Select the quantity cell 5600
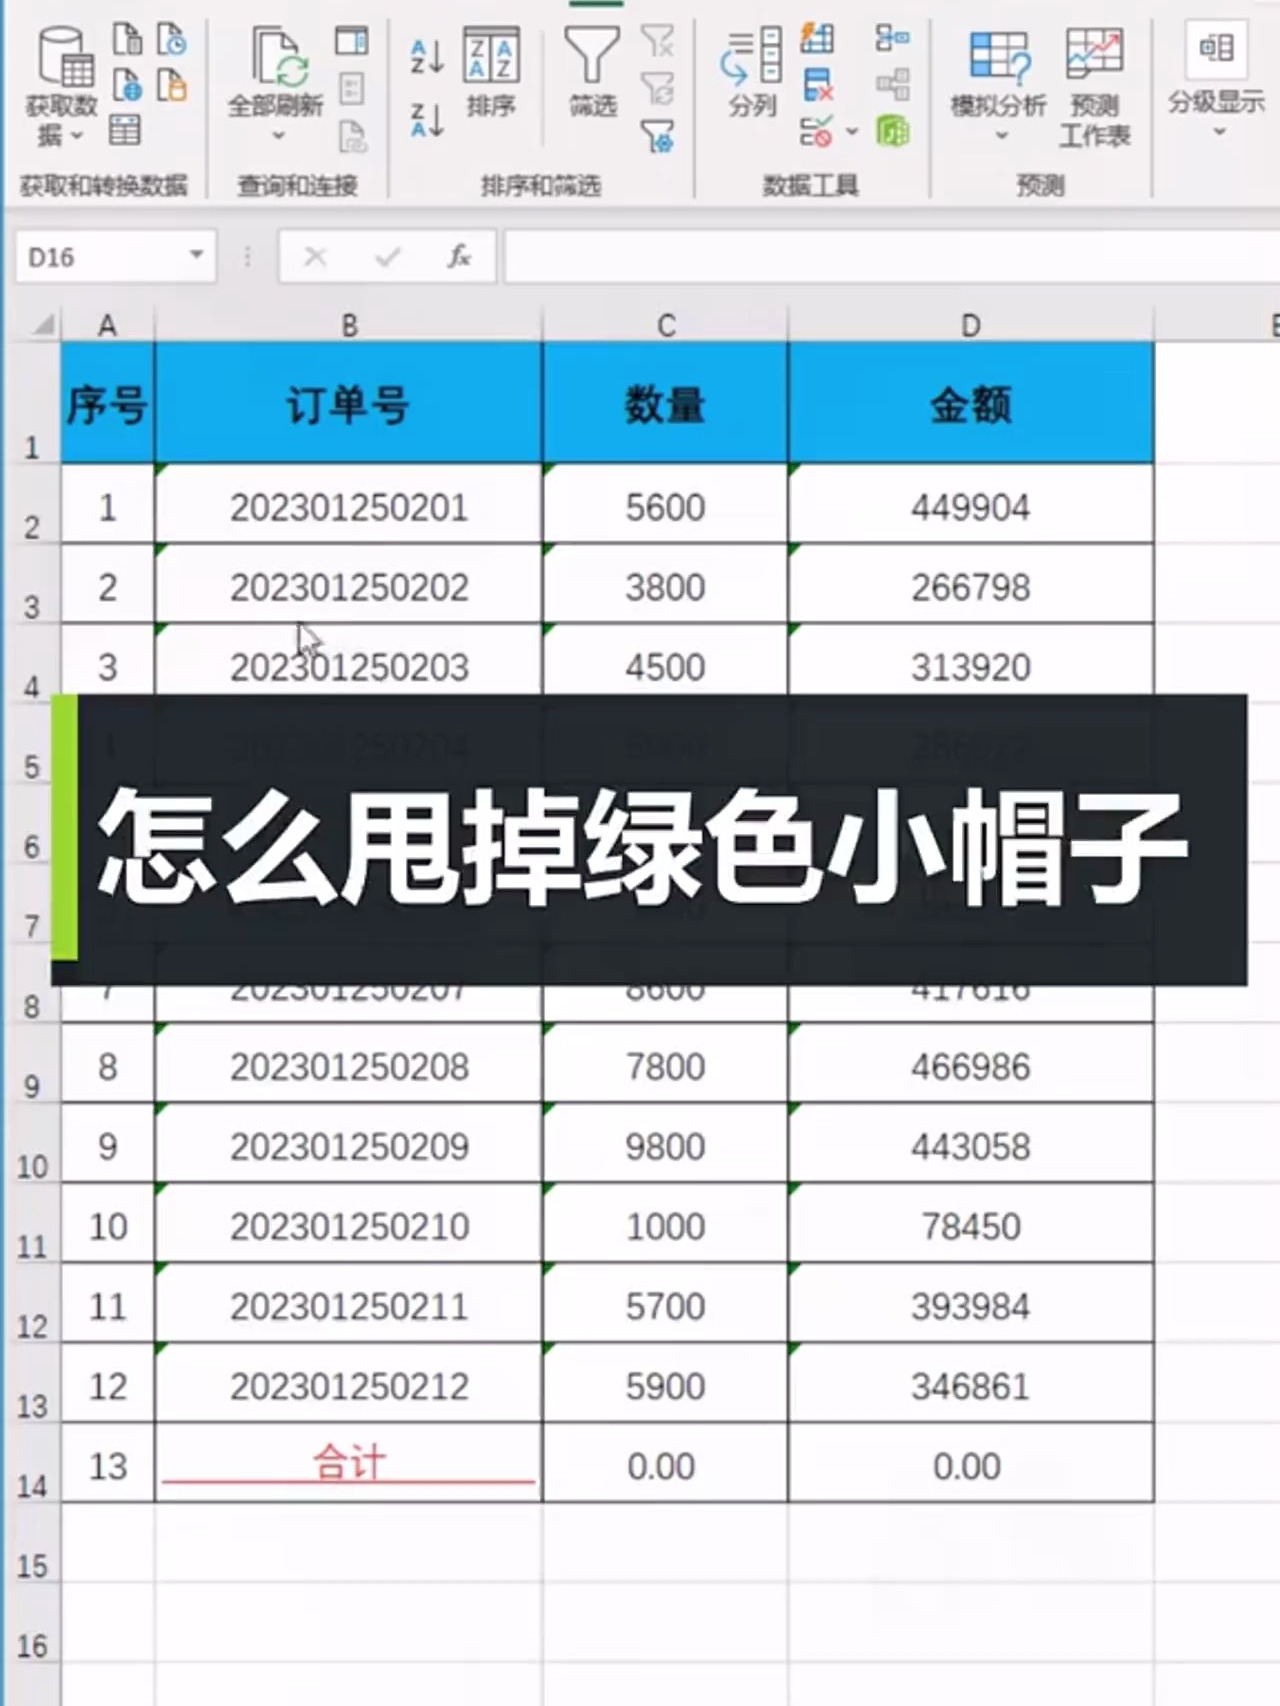Image resolution: width=1280 pixels, height=1706 pixels. (665, 505)
